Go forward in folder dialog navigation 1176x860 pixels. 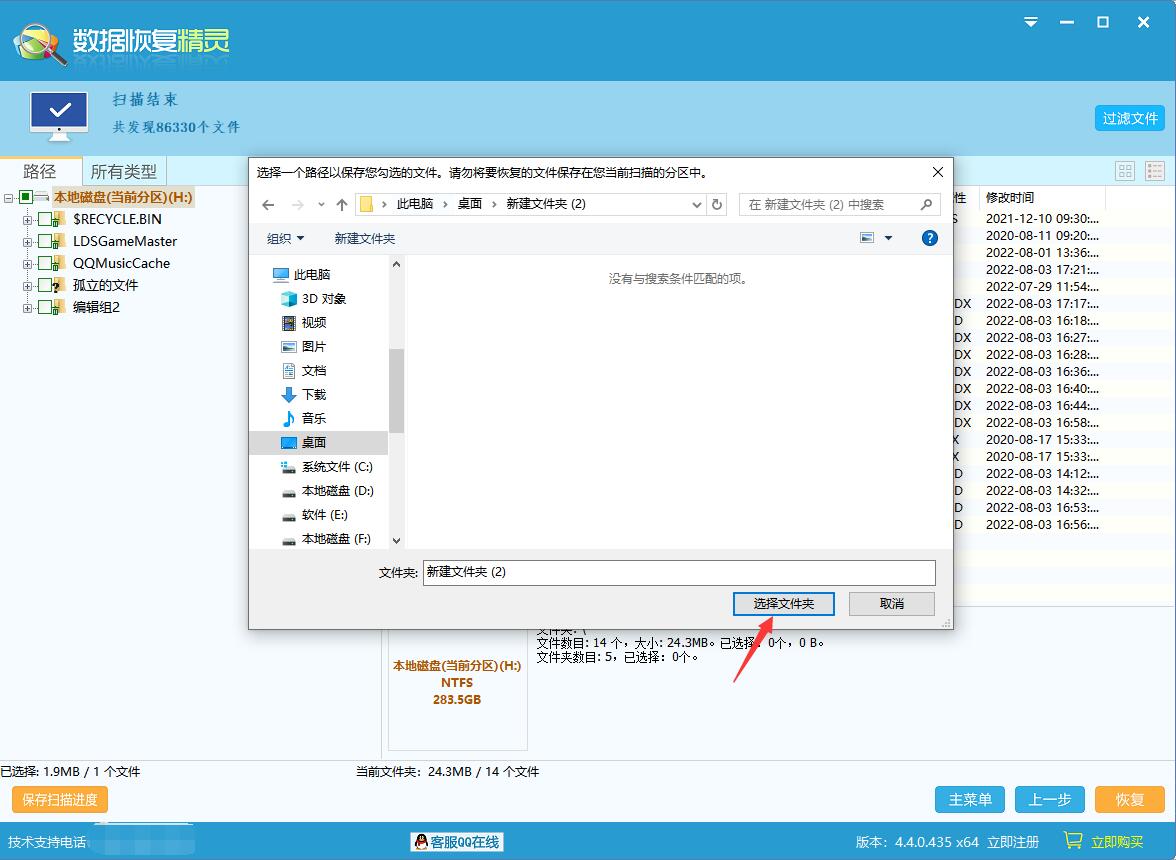[x=298, y=205]
